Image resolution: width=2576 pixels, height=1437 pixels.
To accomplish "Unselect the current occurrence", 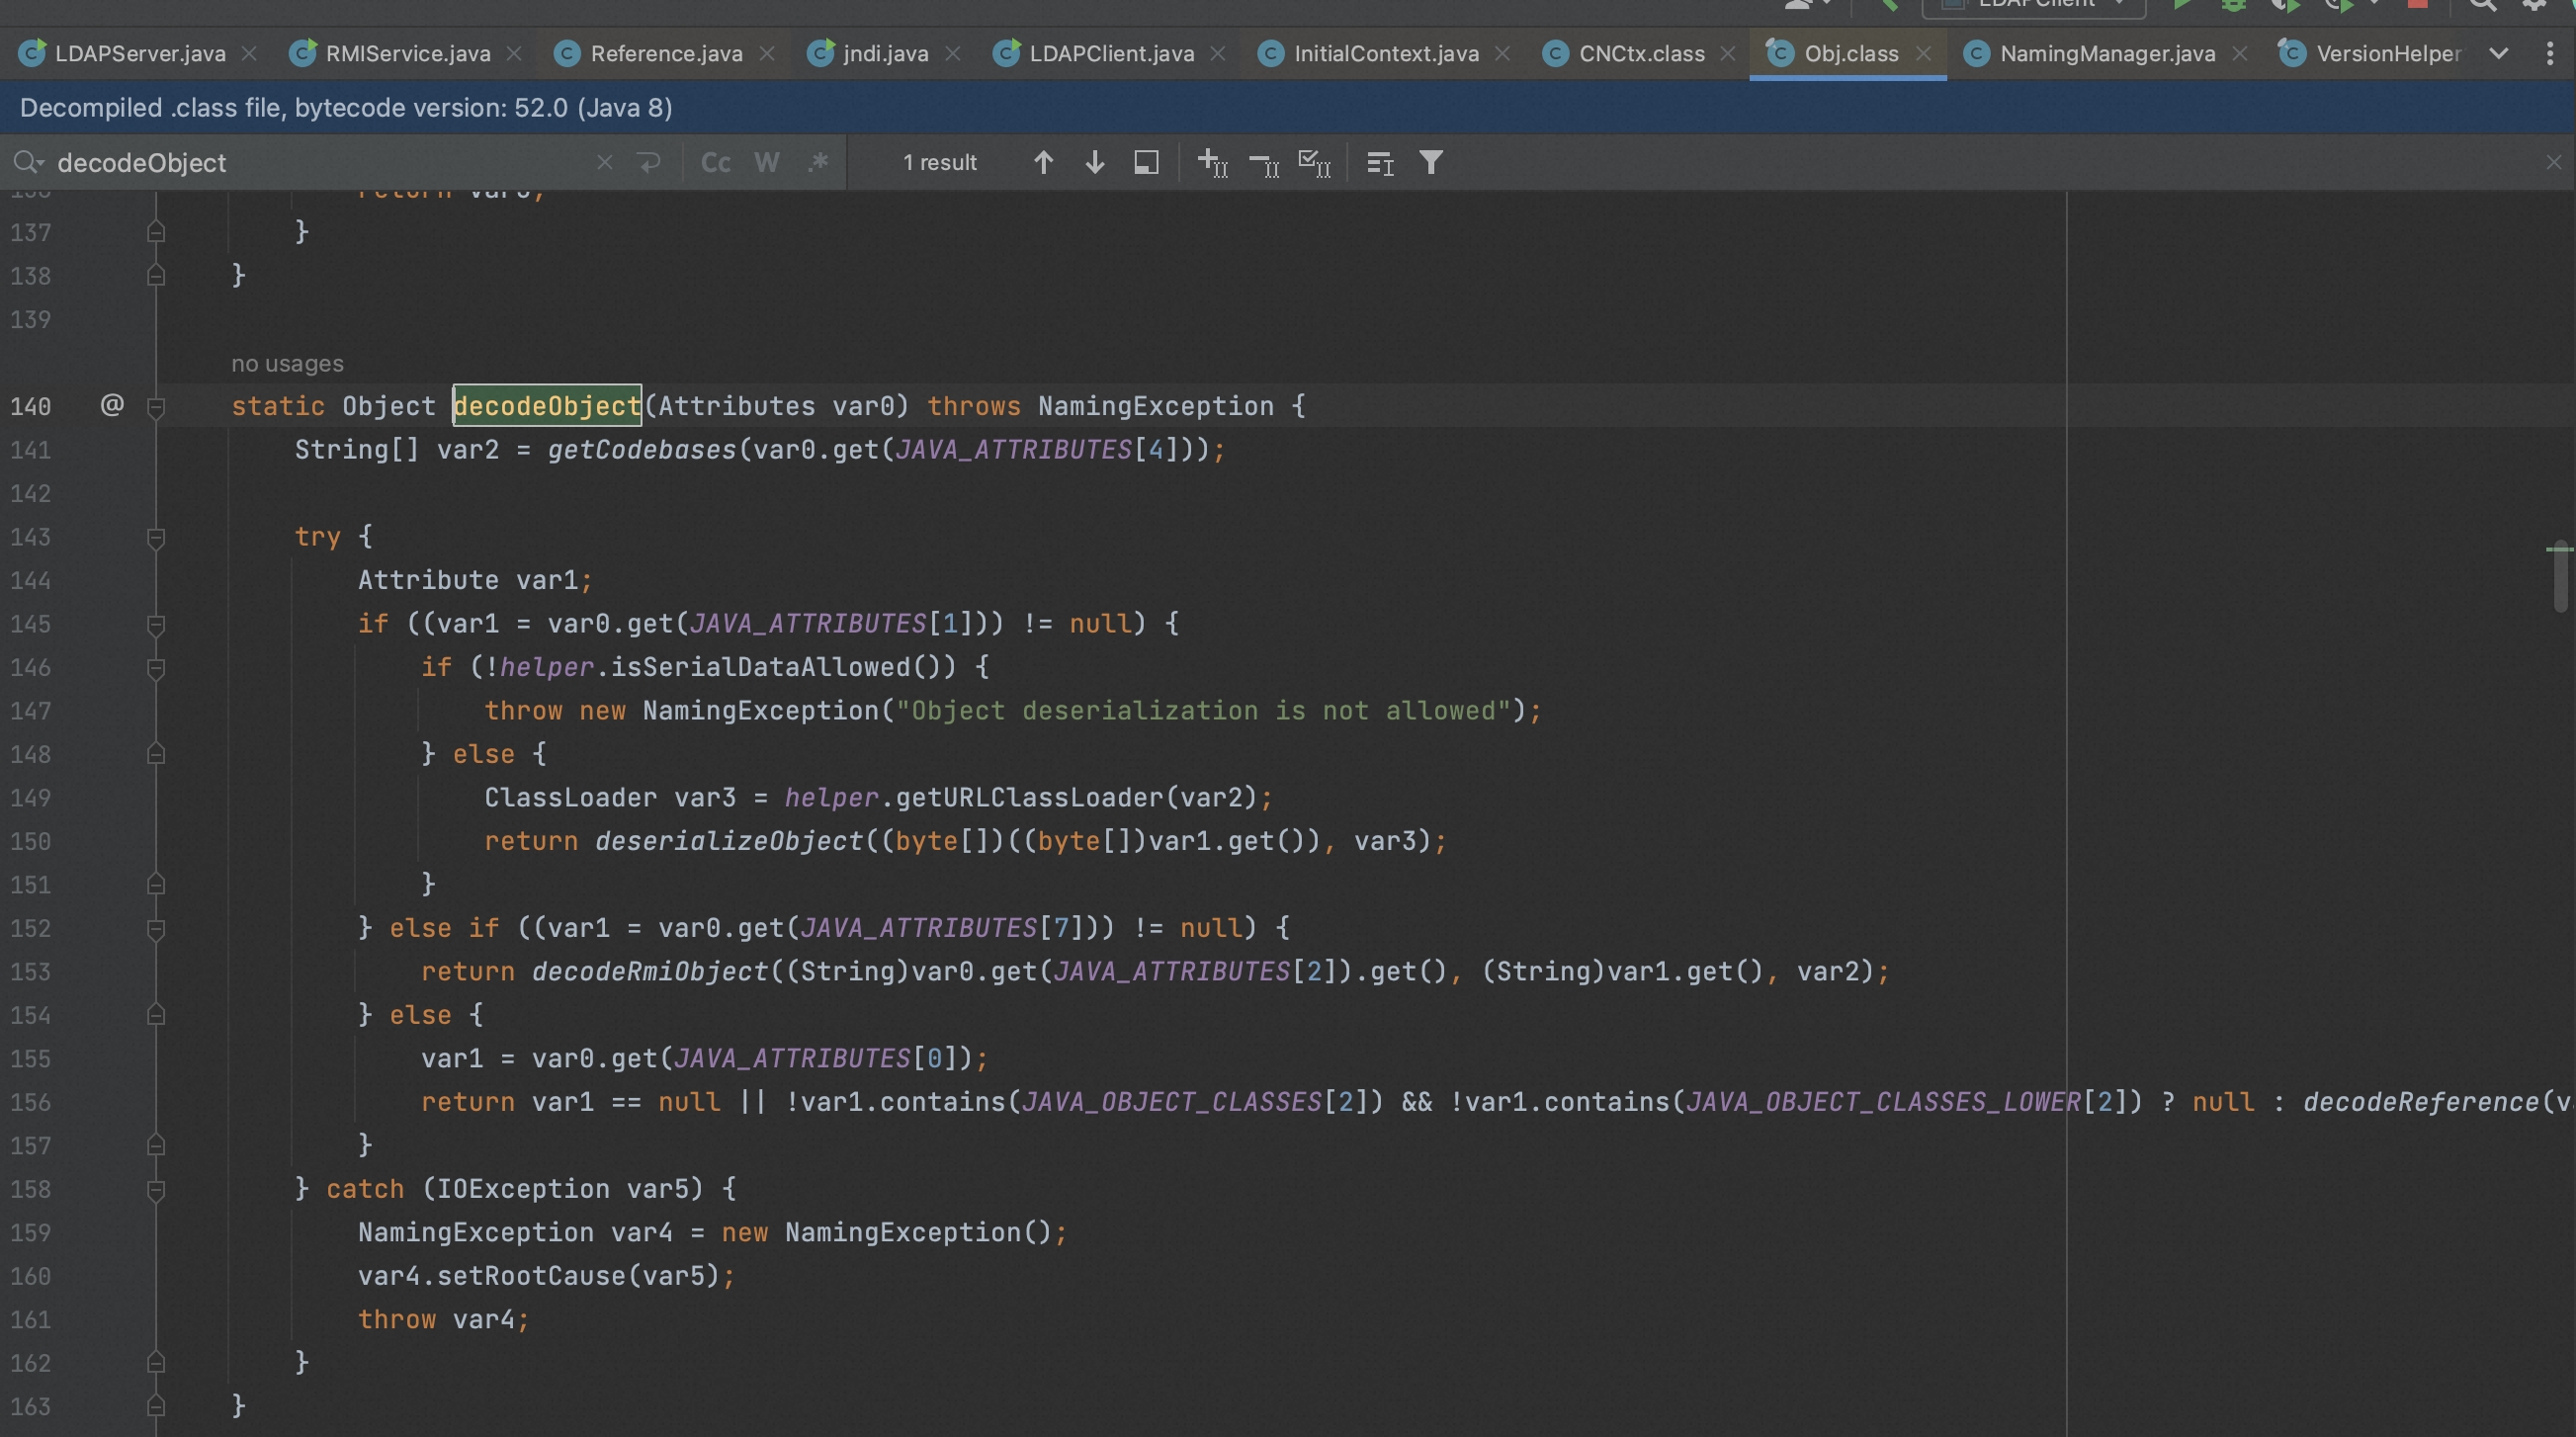I will tap(1264, 162).
